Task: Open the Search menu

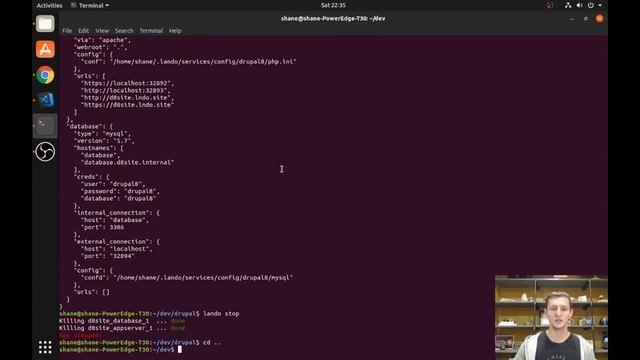Action: coord(124,31)
